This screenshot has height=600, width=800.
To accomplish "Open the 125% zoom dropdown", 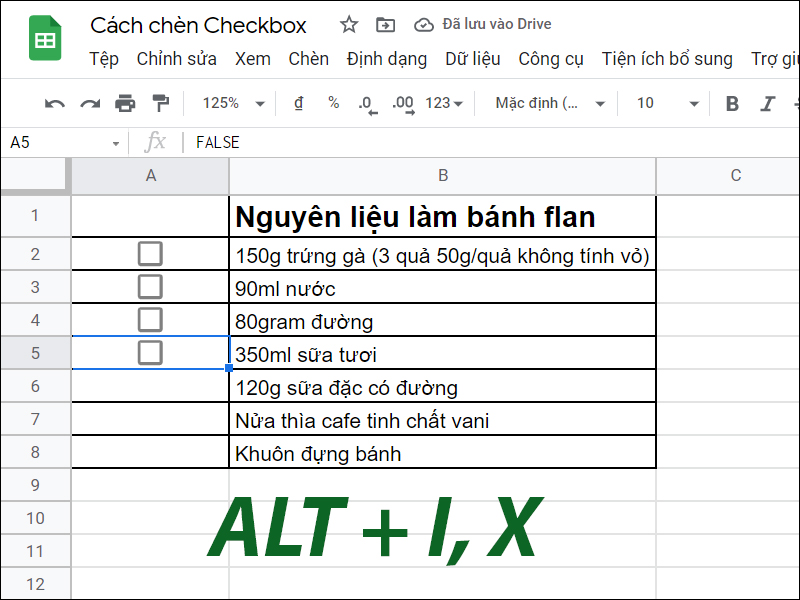I will coord(234,104).
